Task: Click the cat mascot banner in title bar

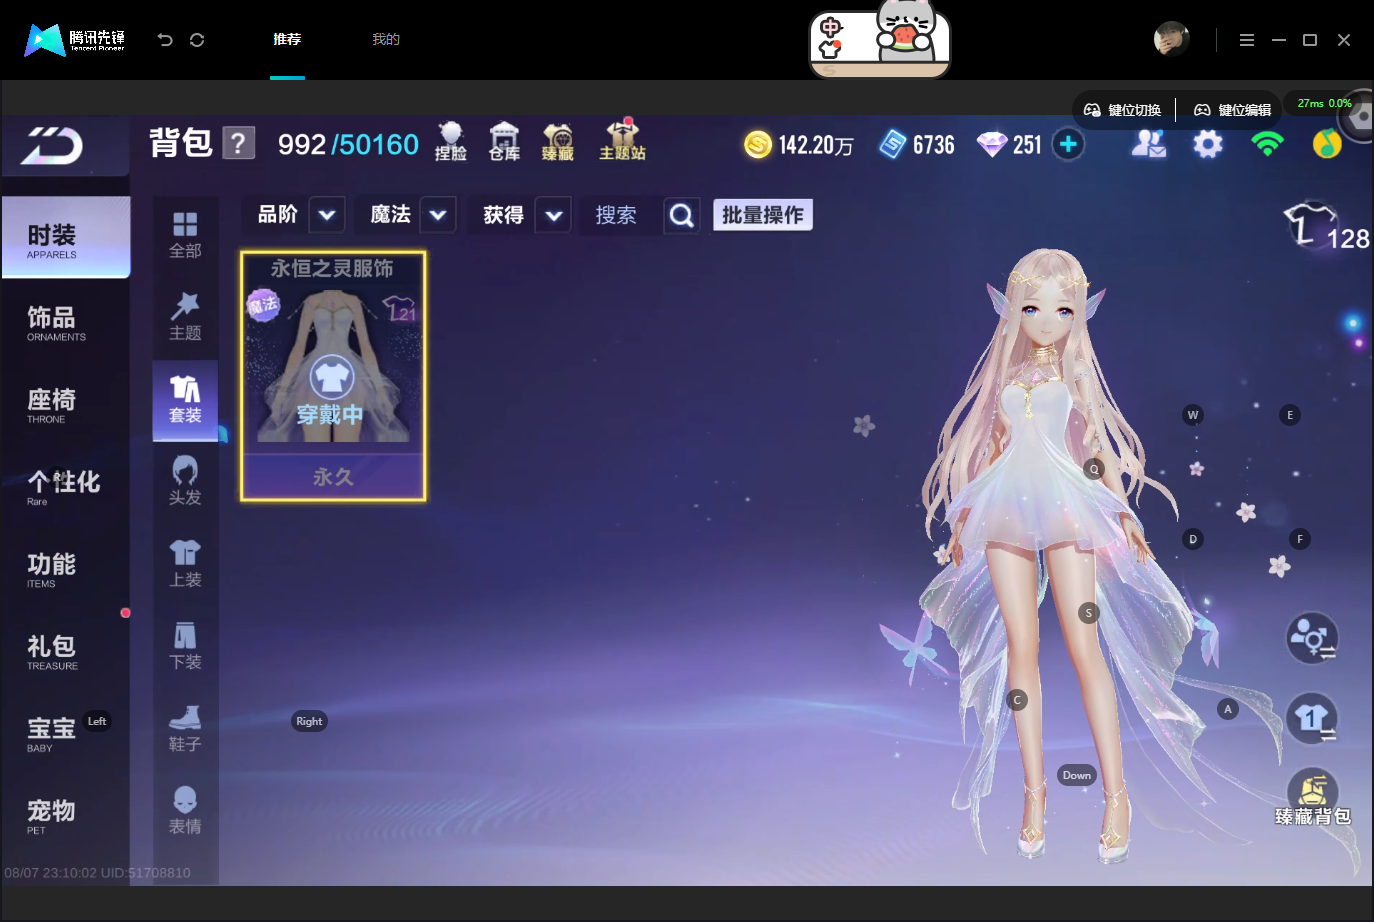Action: pyautogui.click(x=880, y=40)
